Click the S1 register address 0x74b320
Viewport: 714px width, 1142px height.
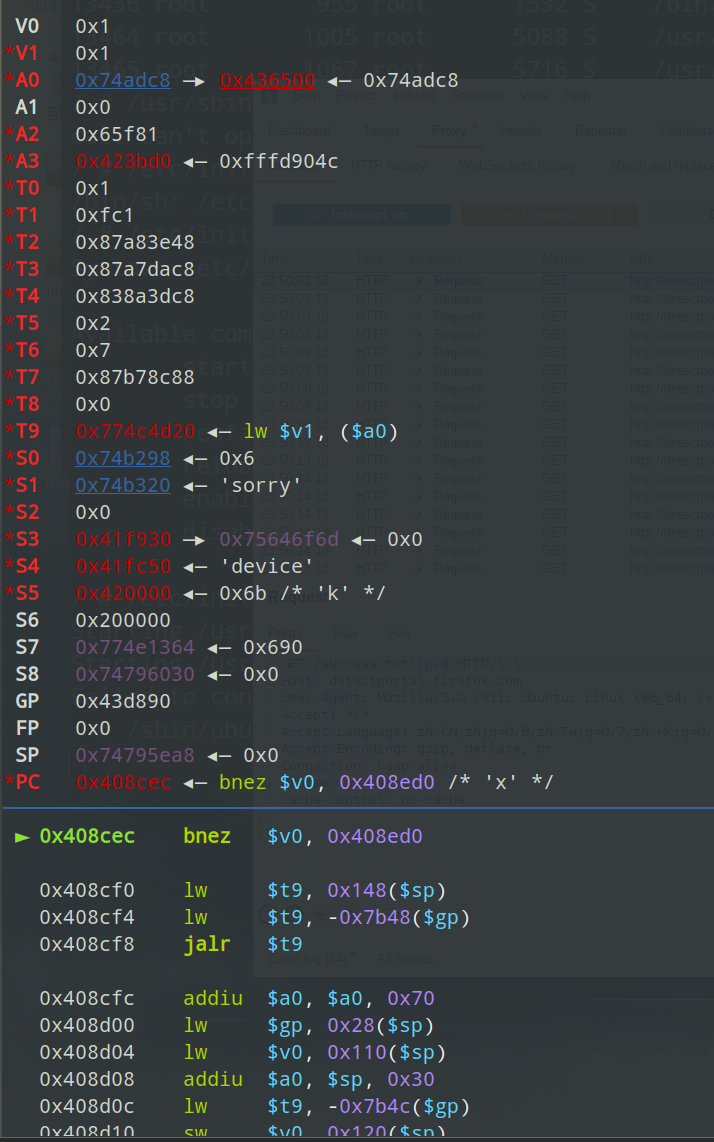[x=122, y=485]
